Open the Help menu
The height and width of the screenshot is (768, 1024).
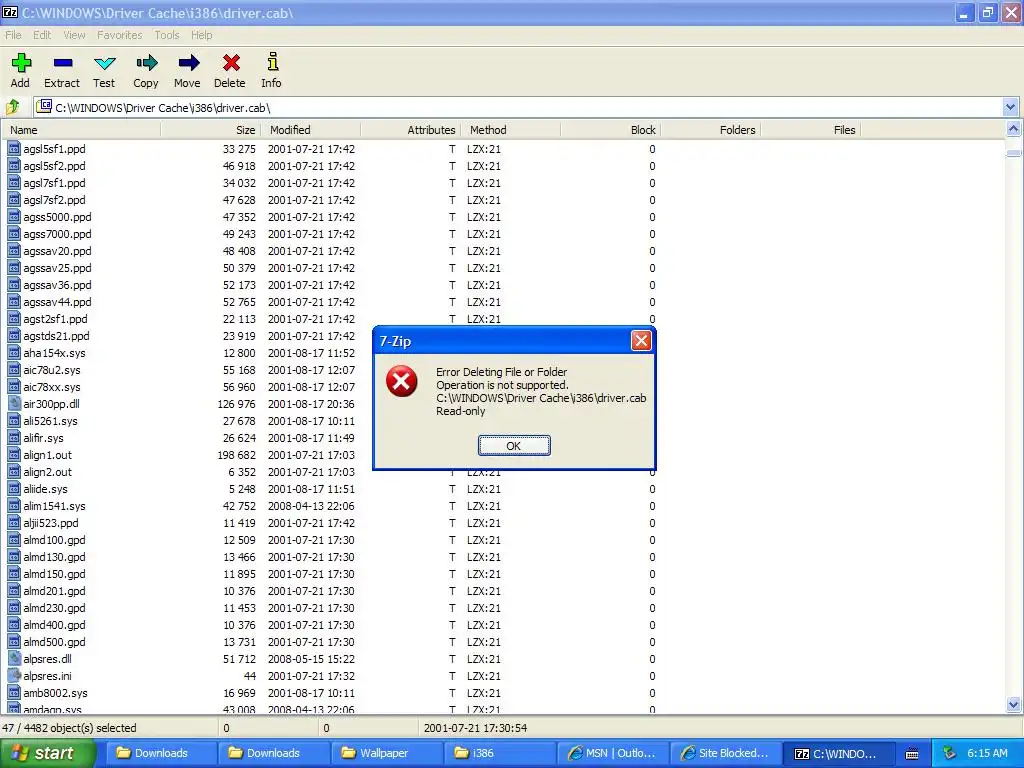[x=201, y=35]
